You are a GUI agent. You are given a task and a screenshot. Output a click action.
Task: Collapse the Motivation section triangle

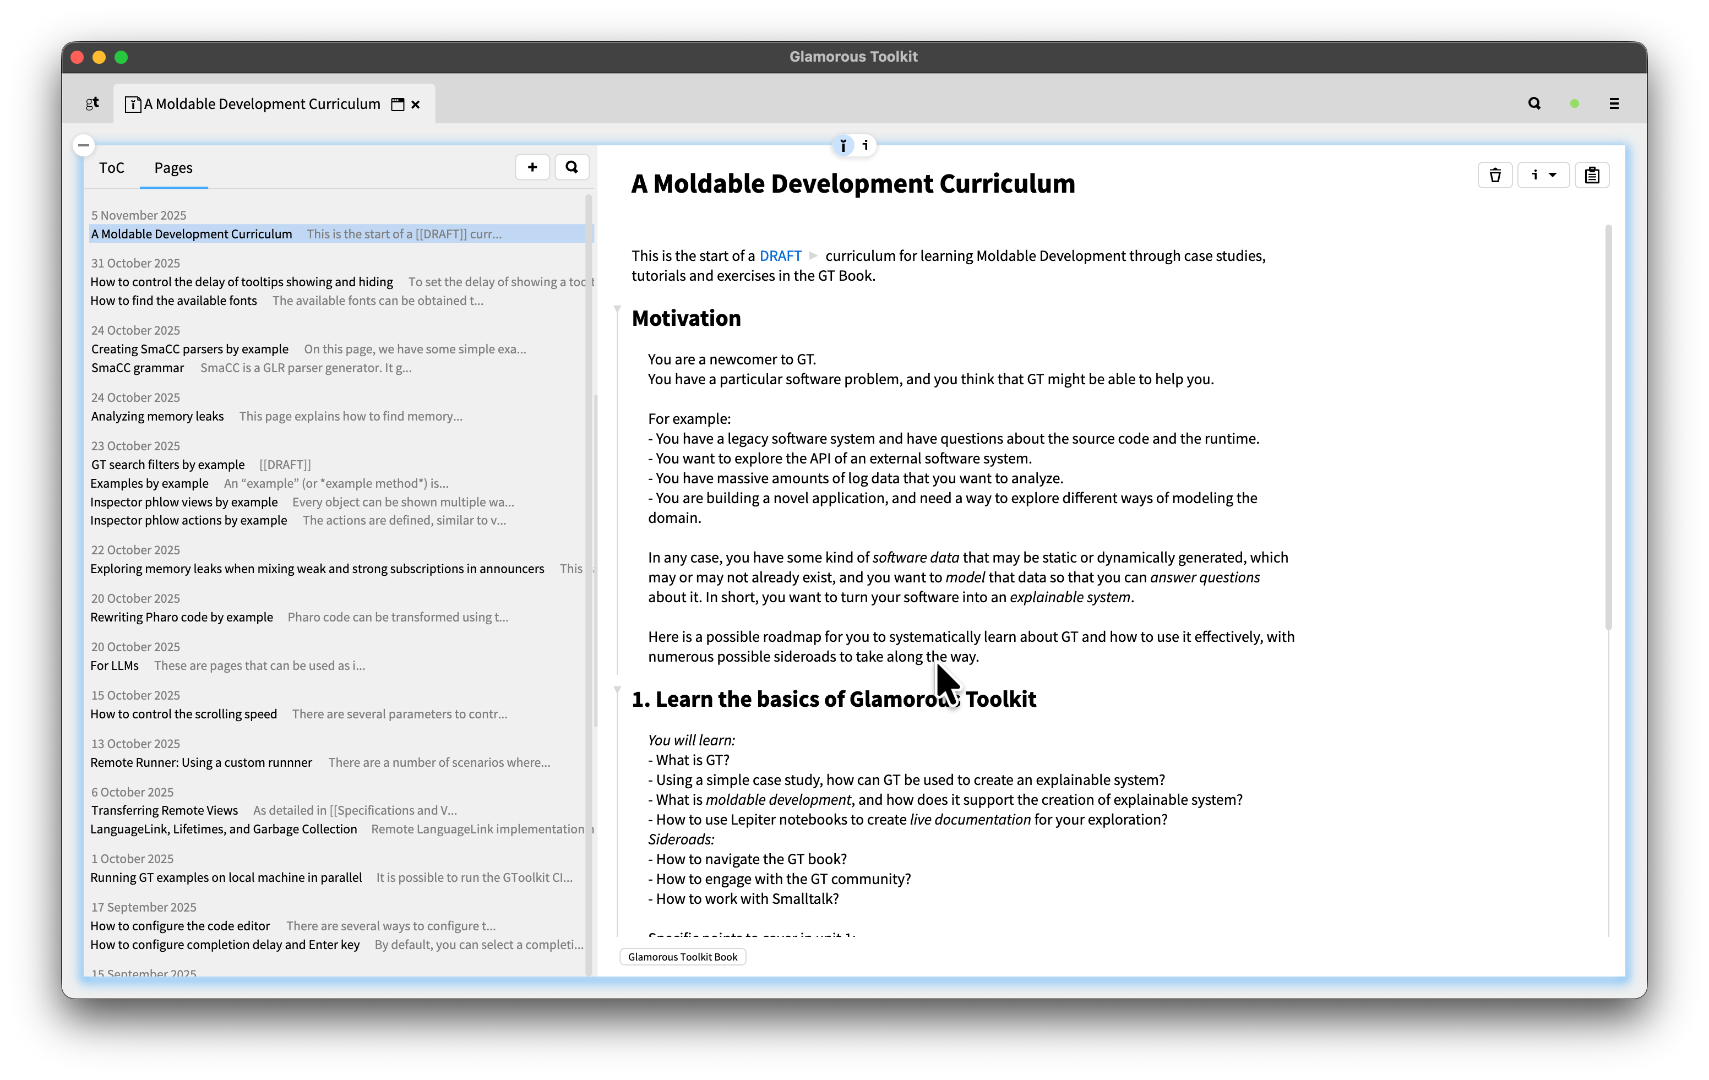point(618,309)
